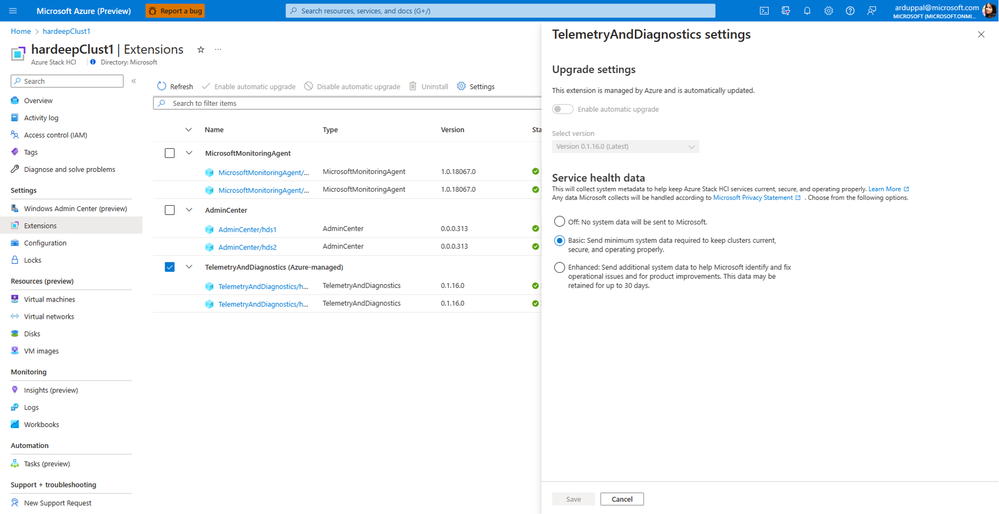Collapse the left navigation menu
The width and height of the screenshot is (999, 514).
click(x=134, y=82)
